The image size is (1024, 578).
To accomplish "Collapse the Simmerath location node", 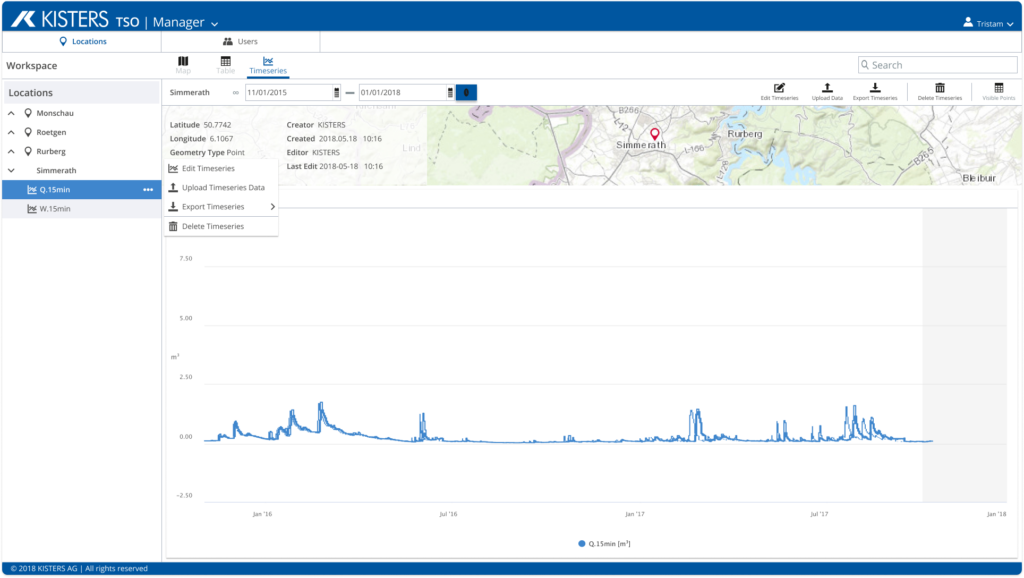I will coord(11,171).
